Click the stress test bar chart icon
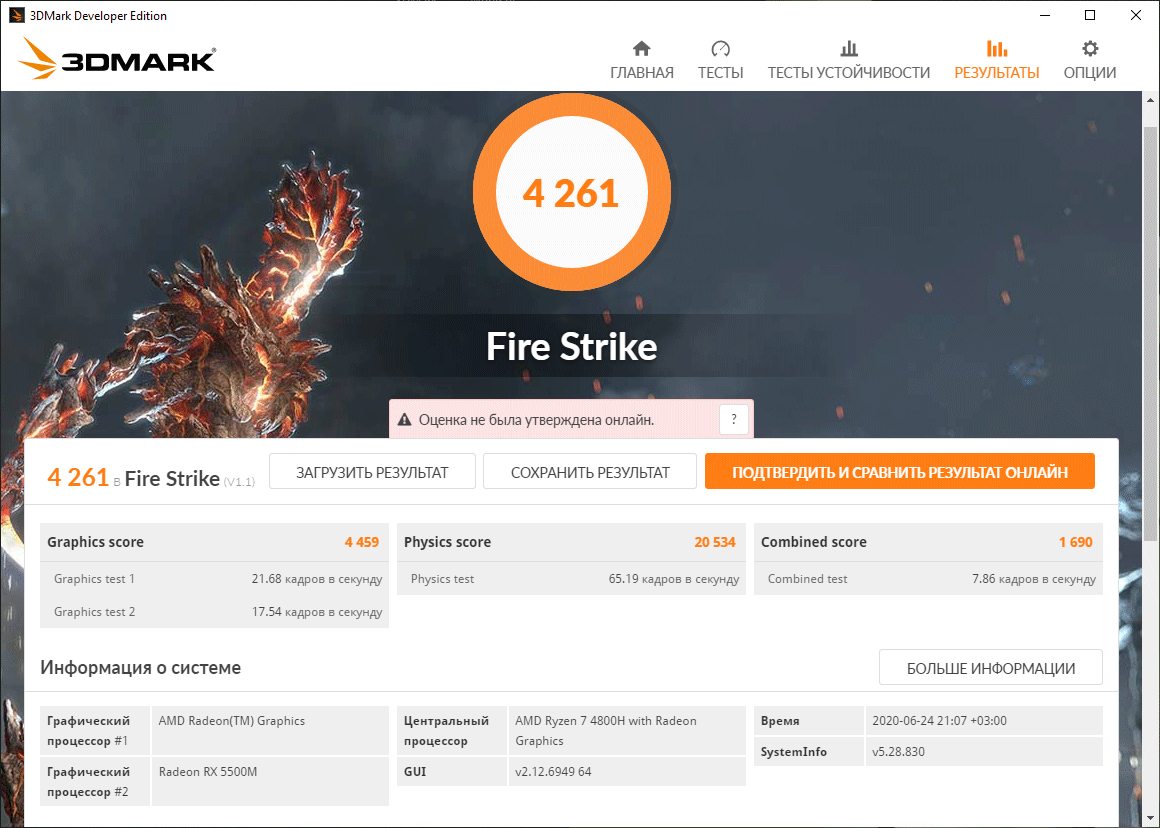Screen dimensions: 1160x828 [849, 49]
